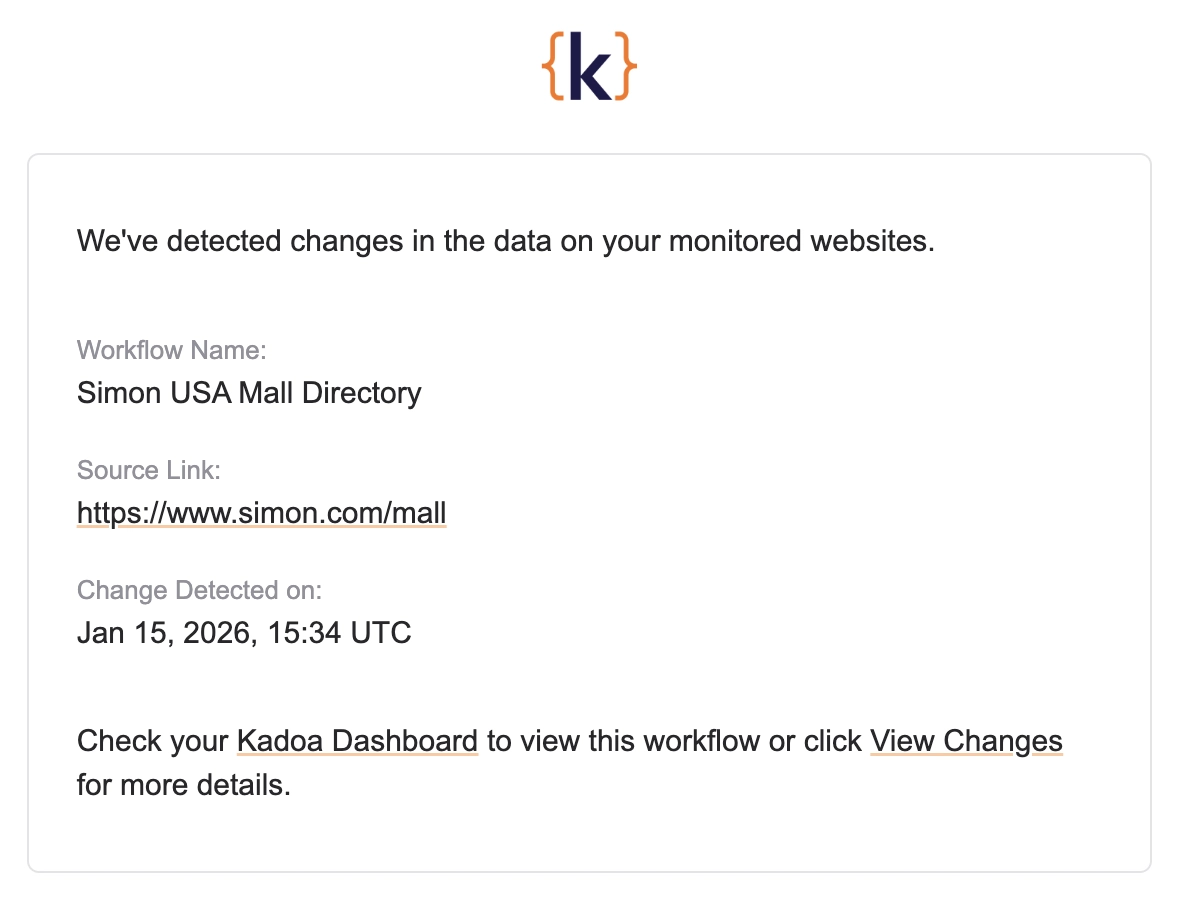Click the Jan 15, 2026 date text

tap(167, 633)
